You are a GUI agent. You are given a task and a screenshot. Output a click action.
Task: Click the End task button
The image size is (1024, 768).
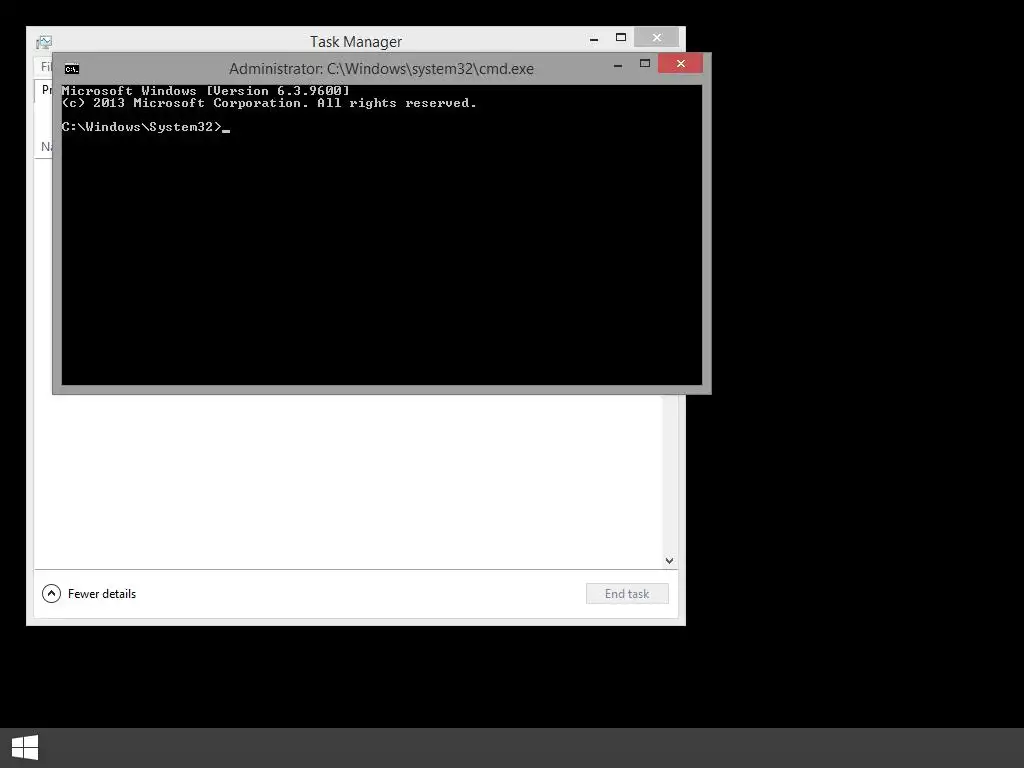click(627, 594)
